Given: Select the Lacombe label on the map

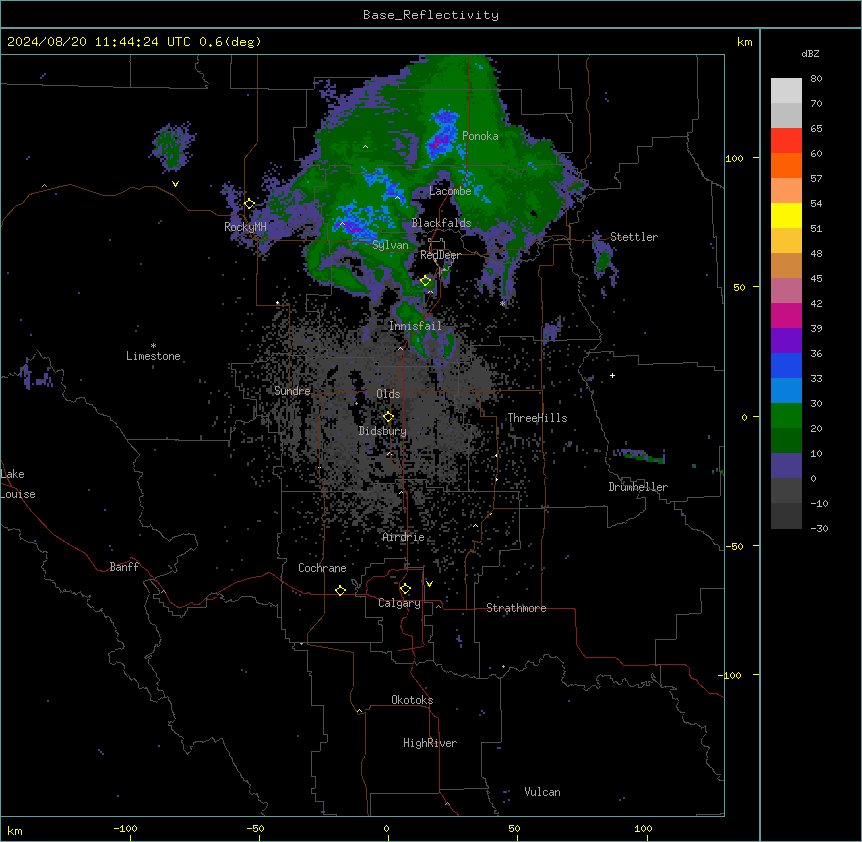Looking at the screenshot, I should 450,191.
